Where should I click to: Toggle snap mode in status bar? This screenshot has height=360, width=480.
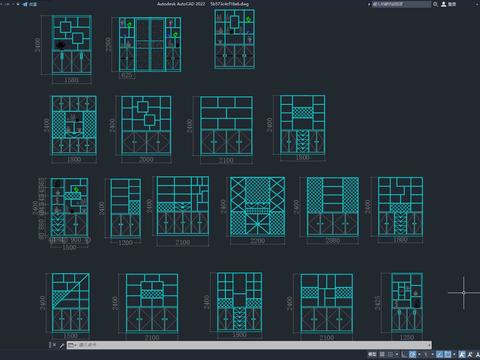390,354
